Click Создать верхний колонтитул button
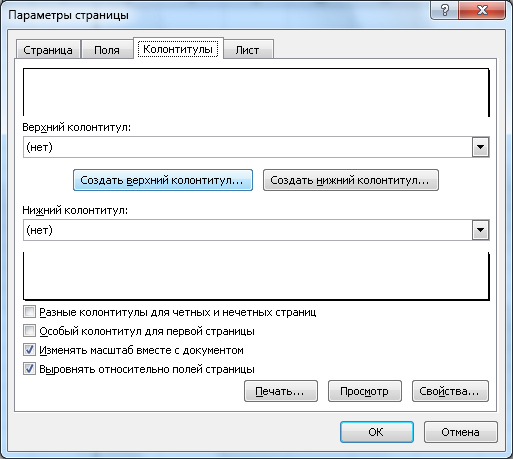The image size is (513, 459). coord(163,180)
